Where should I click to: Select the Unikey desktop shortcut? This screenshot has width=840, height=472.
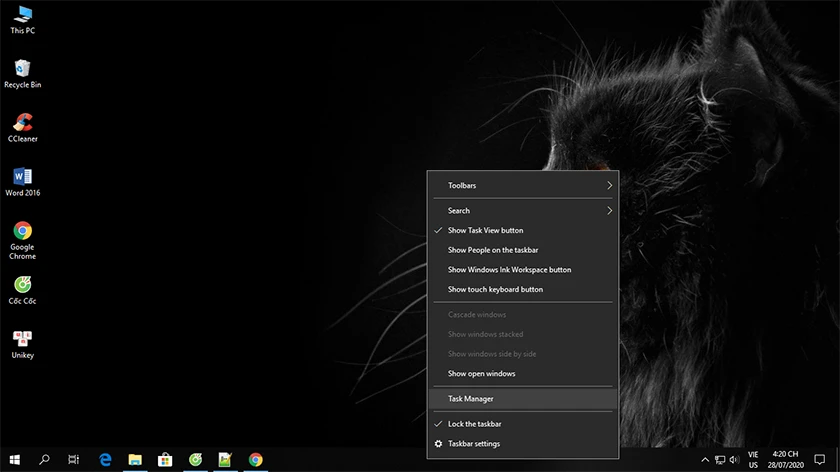pyautogui.click(x=22, y=344)
